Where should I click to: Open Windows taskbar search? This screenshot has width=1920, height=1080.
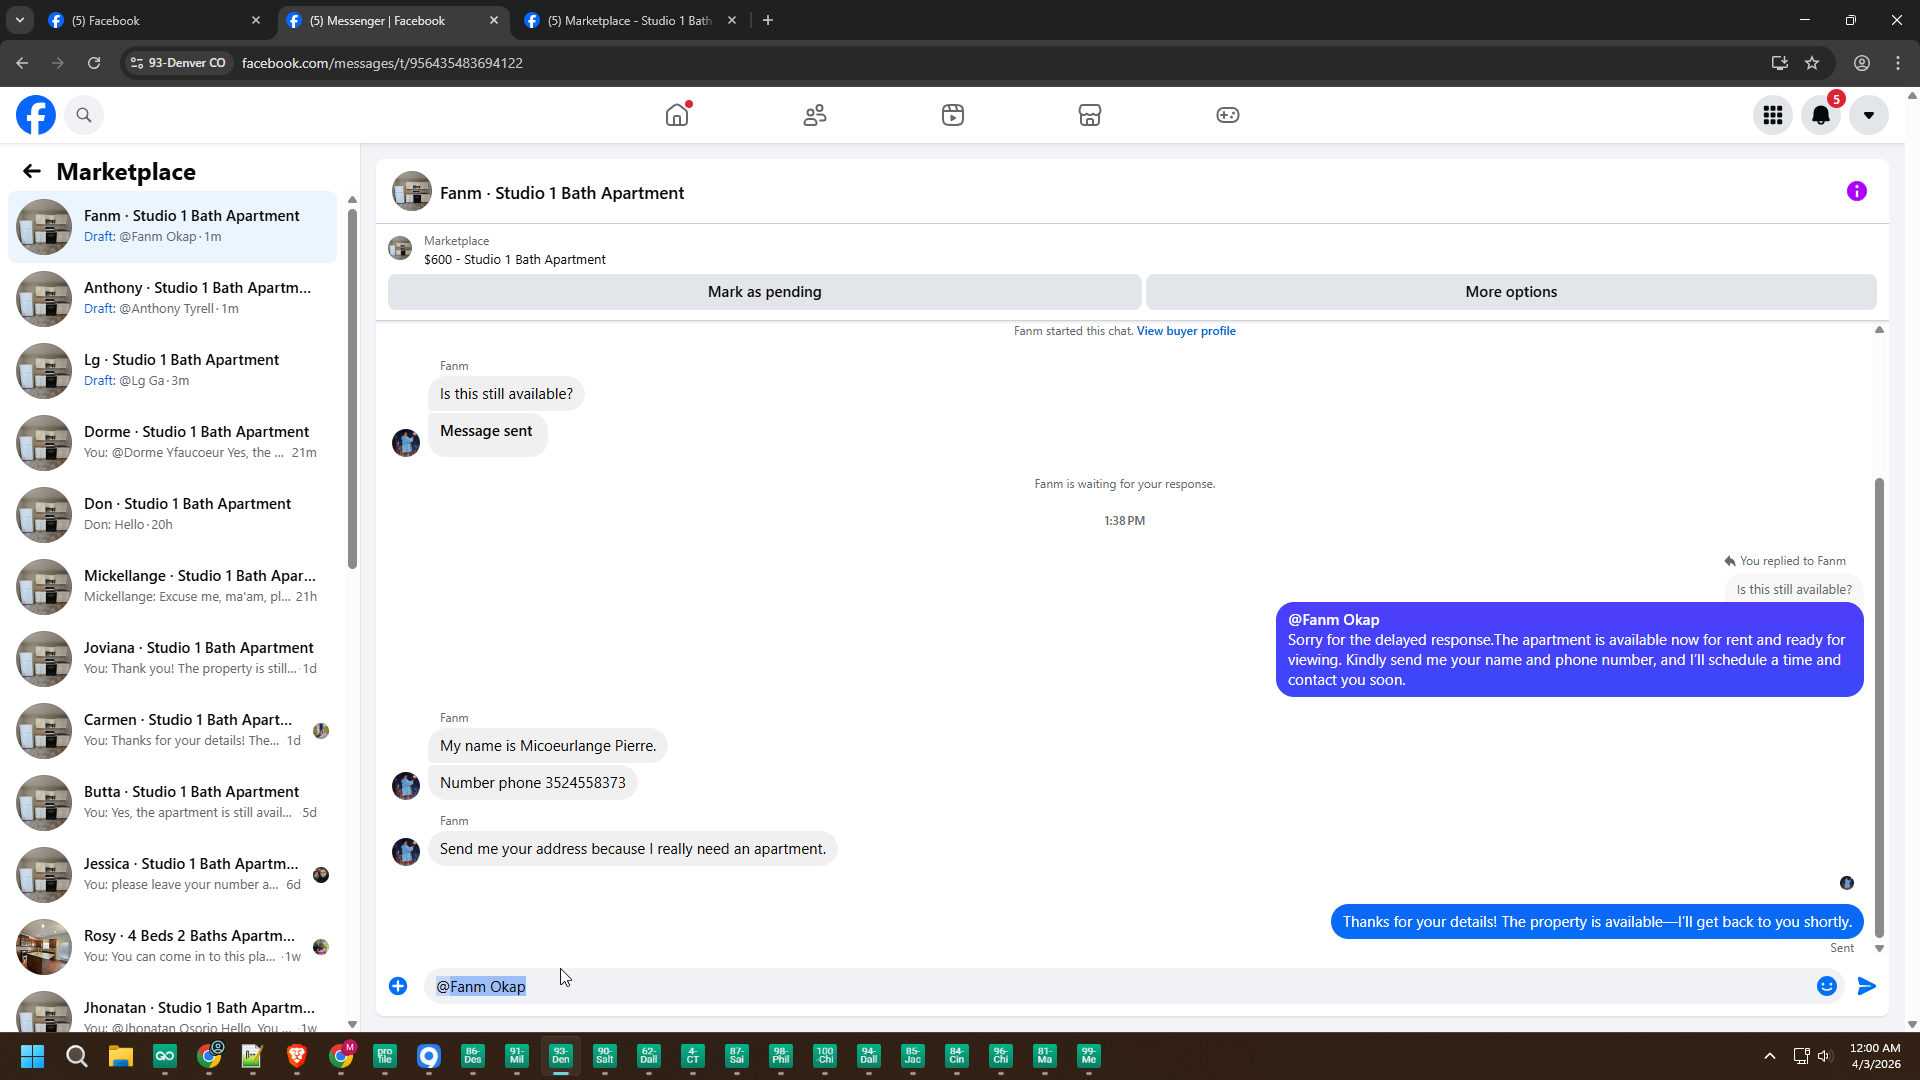pos(77,1056)
